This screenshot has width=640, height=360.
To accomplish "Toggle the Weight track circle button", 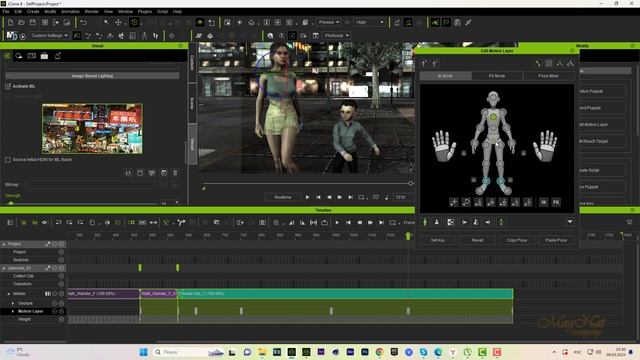I will (x=61, y=320).
